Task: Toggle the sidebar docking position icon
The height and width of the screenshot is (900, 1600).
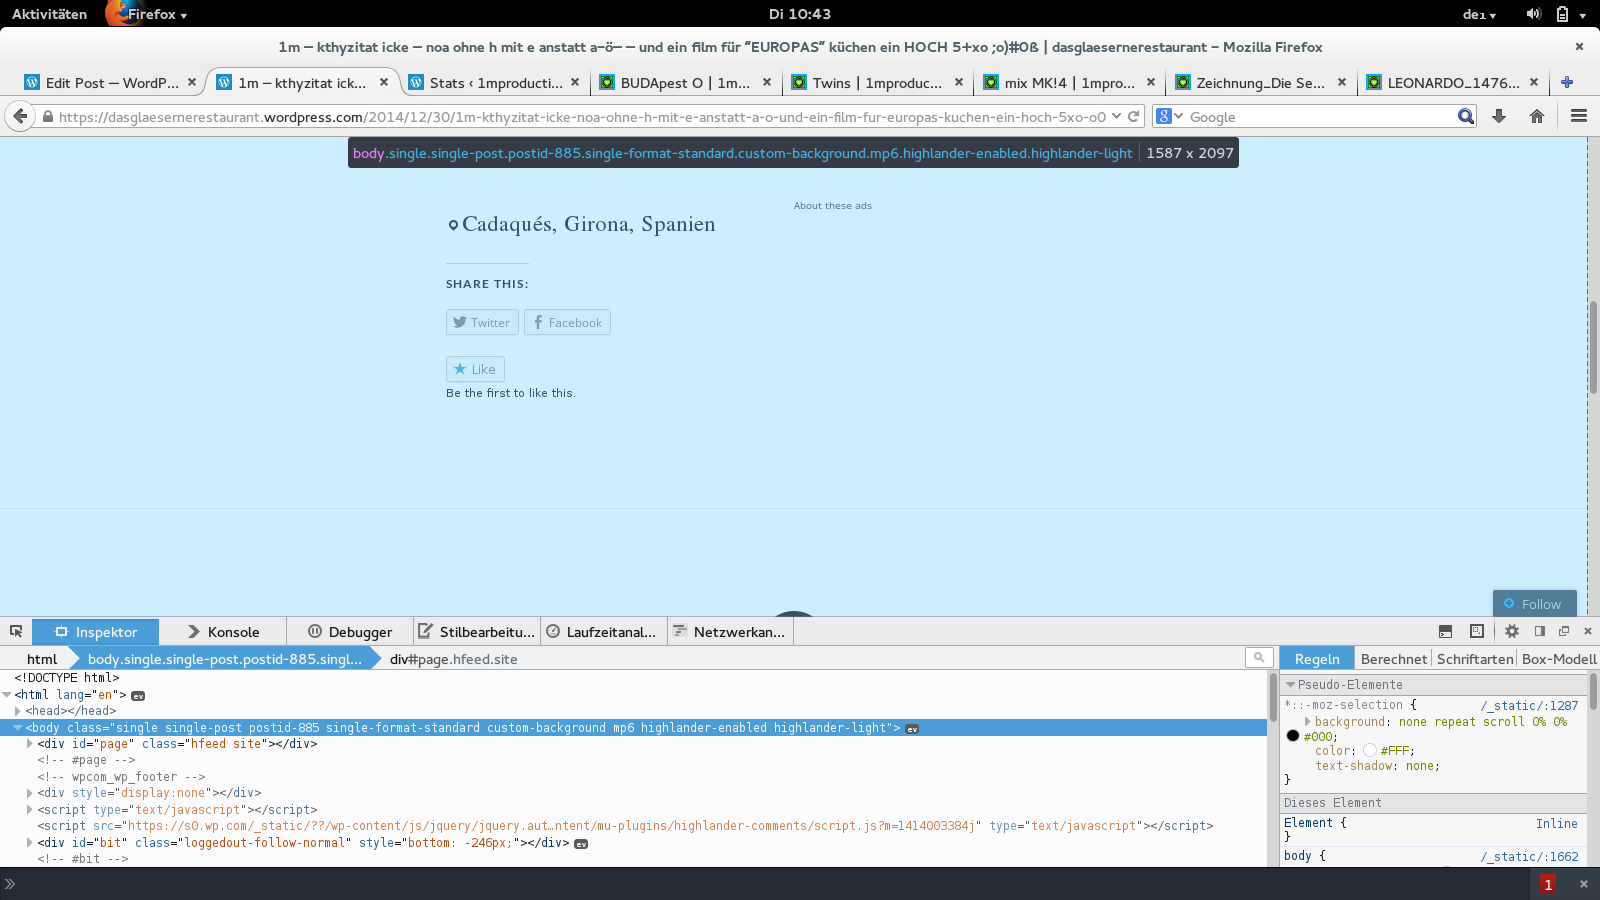Action: (x=1540, y=631)
